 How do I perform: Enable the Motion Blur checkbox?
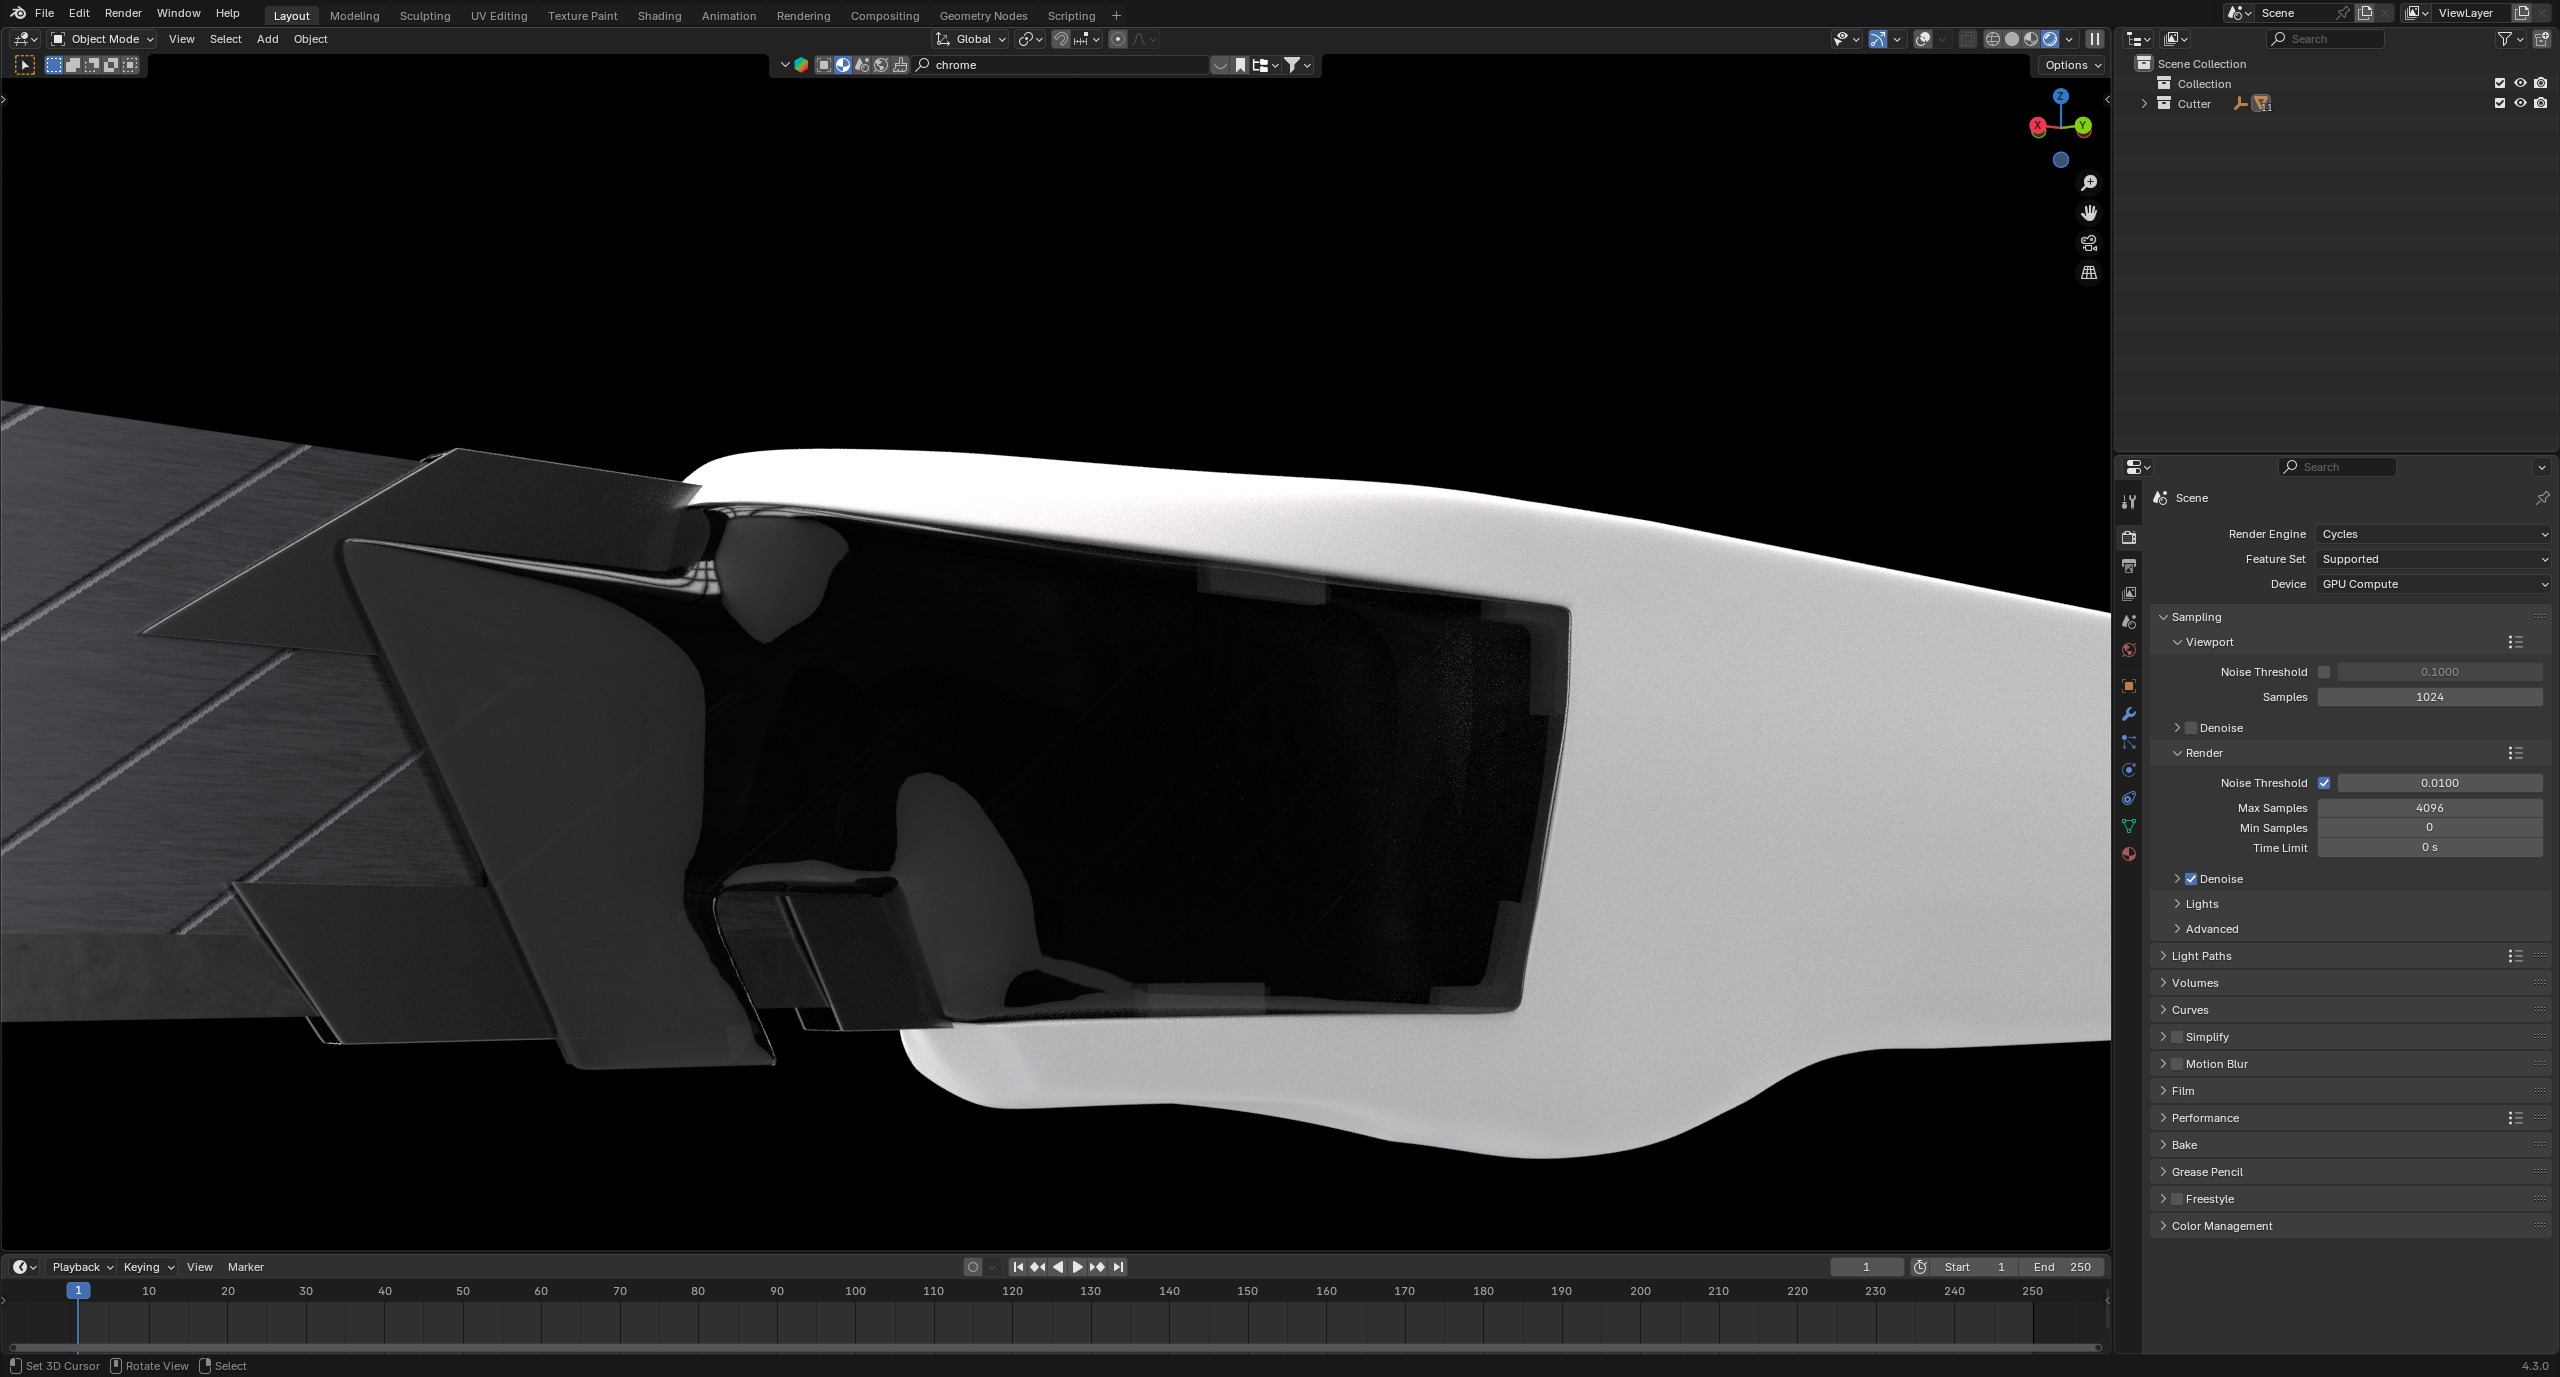[x=2177, y=1064]
